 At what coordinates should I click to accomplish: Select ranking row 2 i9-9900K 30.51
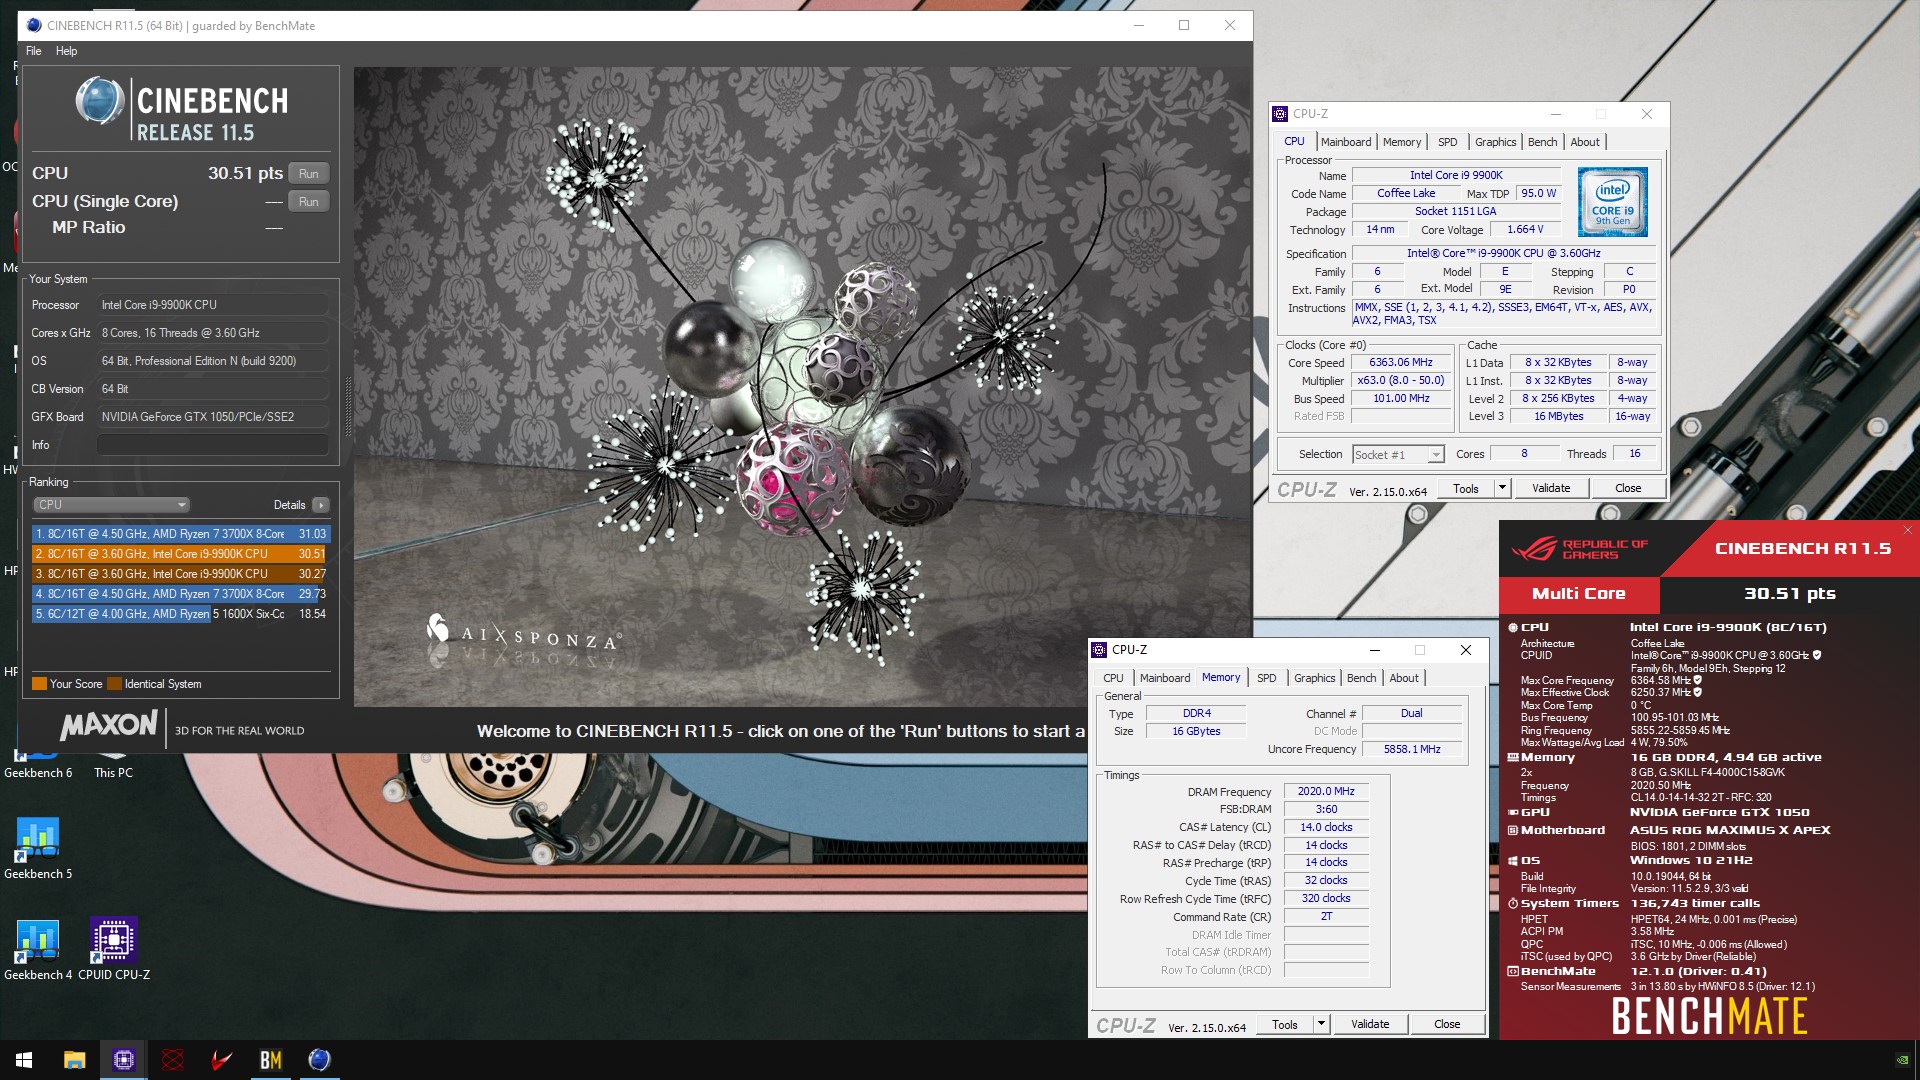click(180, 554)
